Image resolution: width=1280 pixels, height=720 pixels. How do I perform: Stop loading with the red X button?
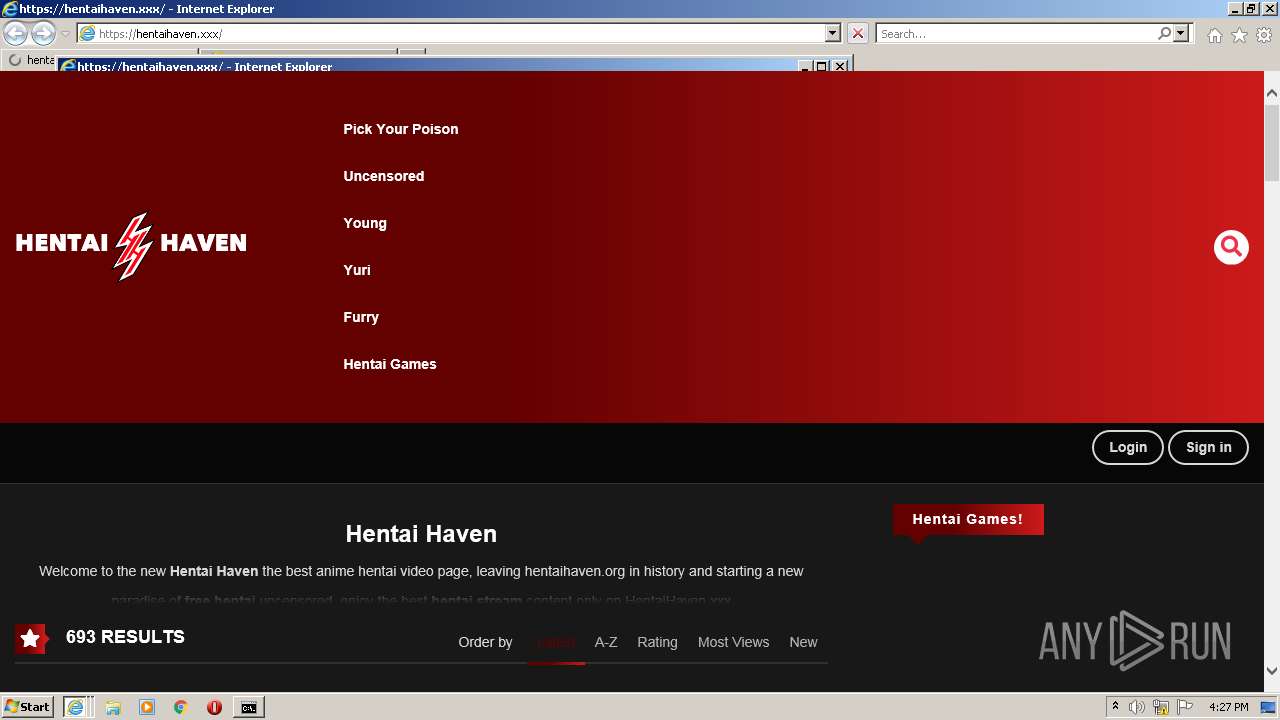[858, 34]
